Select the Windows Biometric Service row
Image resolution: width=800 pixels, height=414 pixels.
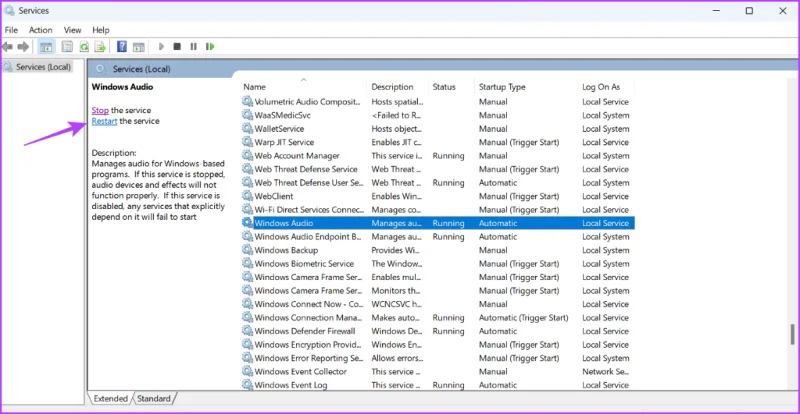[x=438, y=263]
